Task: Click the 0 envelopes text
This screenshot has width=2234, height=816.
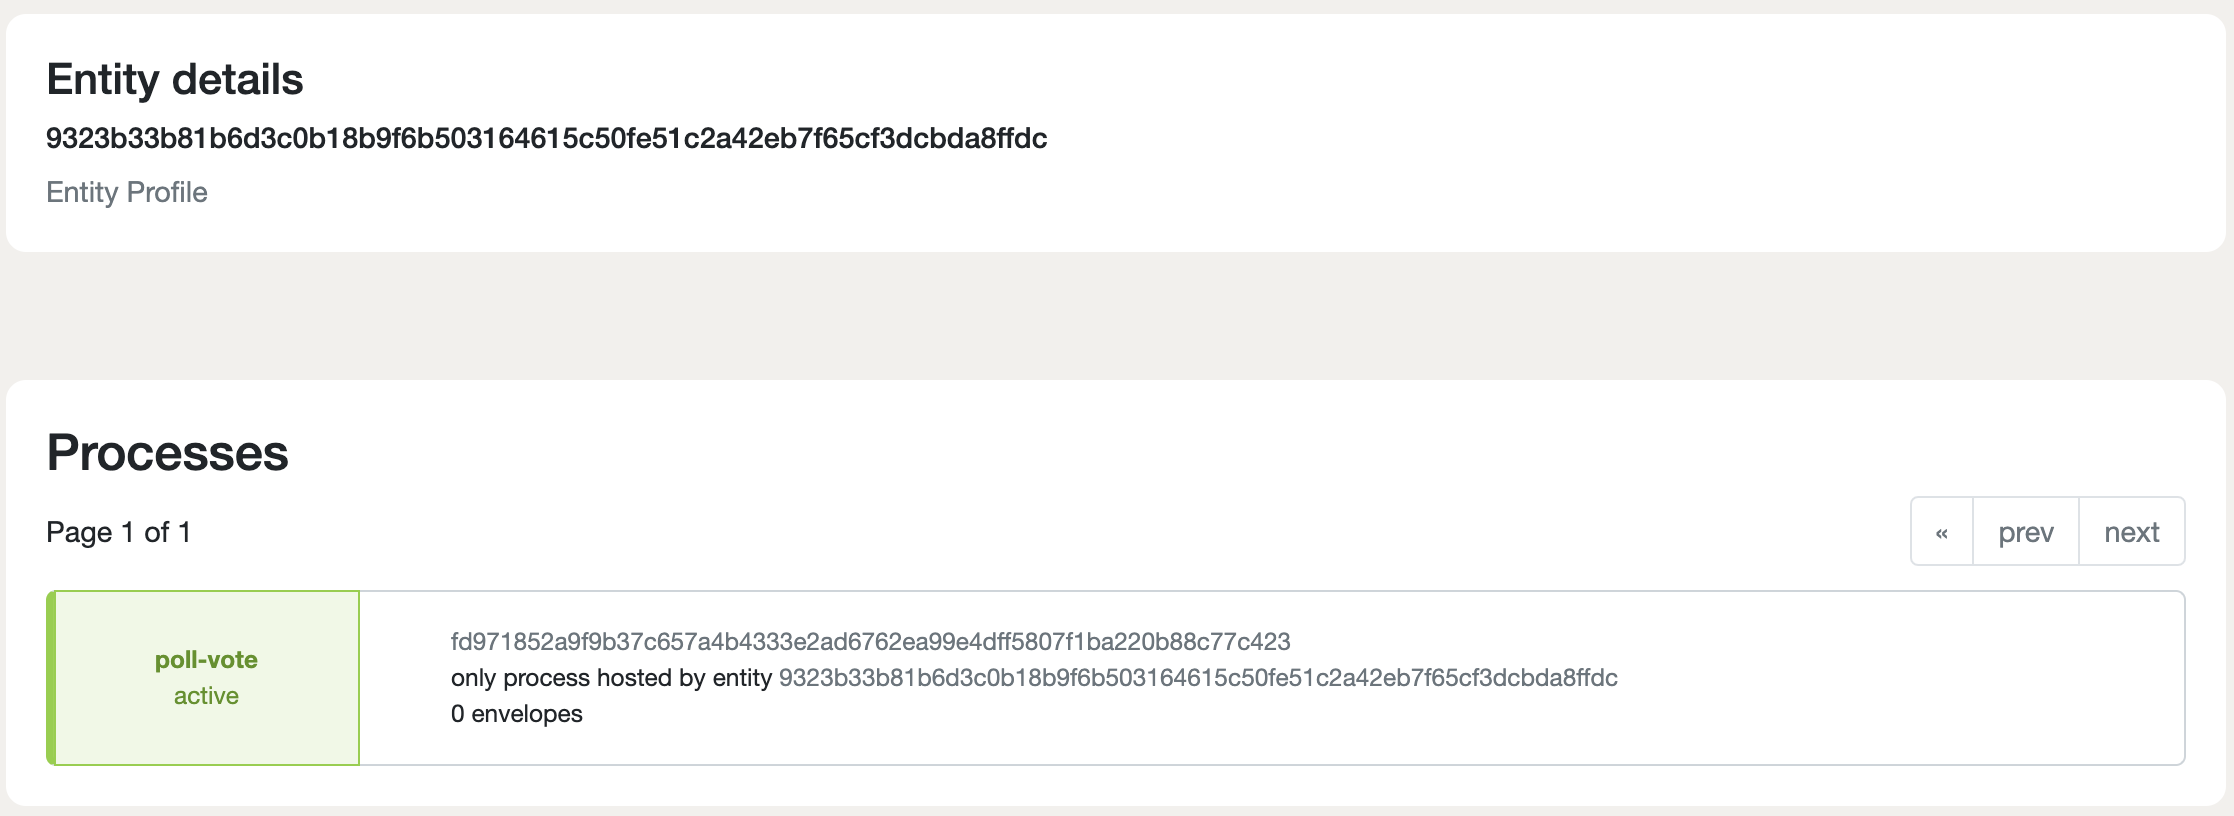Action: (517, 713)
